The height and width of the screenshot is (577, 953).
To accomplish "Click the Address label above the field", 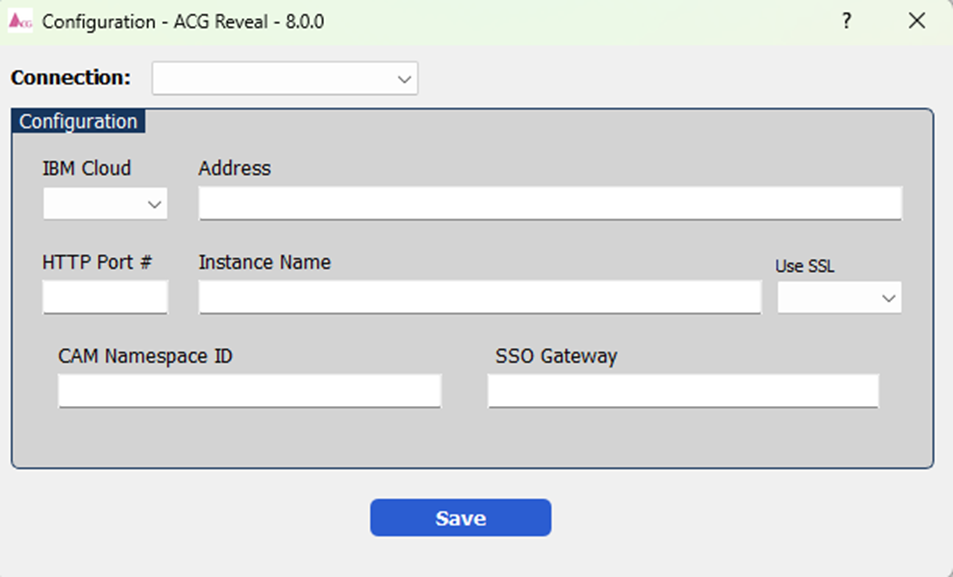I will click(x=234, y=168).
